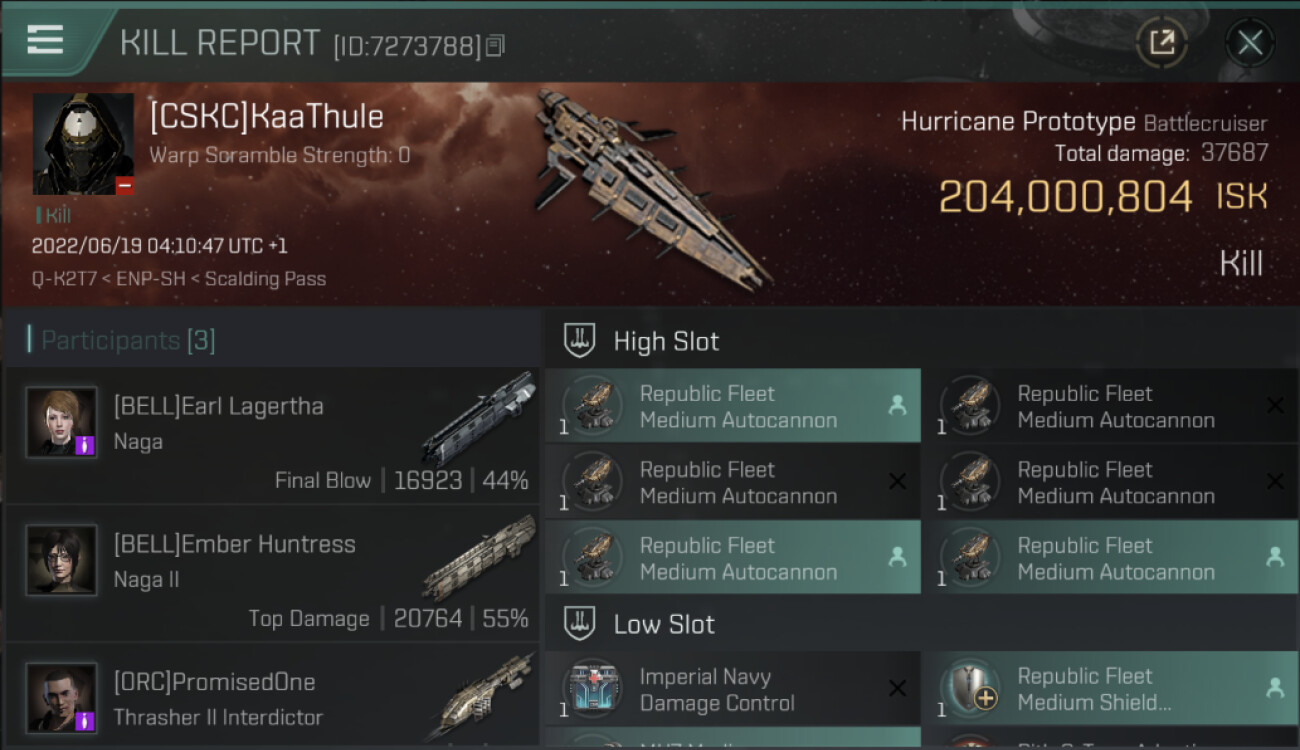Expand the Participants list header
This screenshot has width=1300, height=750.
(127, 340)
